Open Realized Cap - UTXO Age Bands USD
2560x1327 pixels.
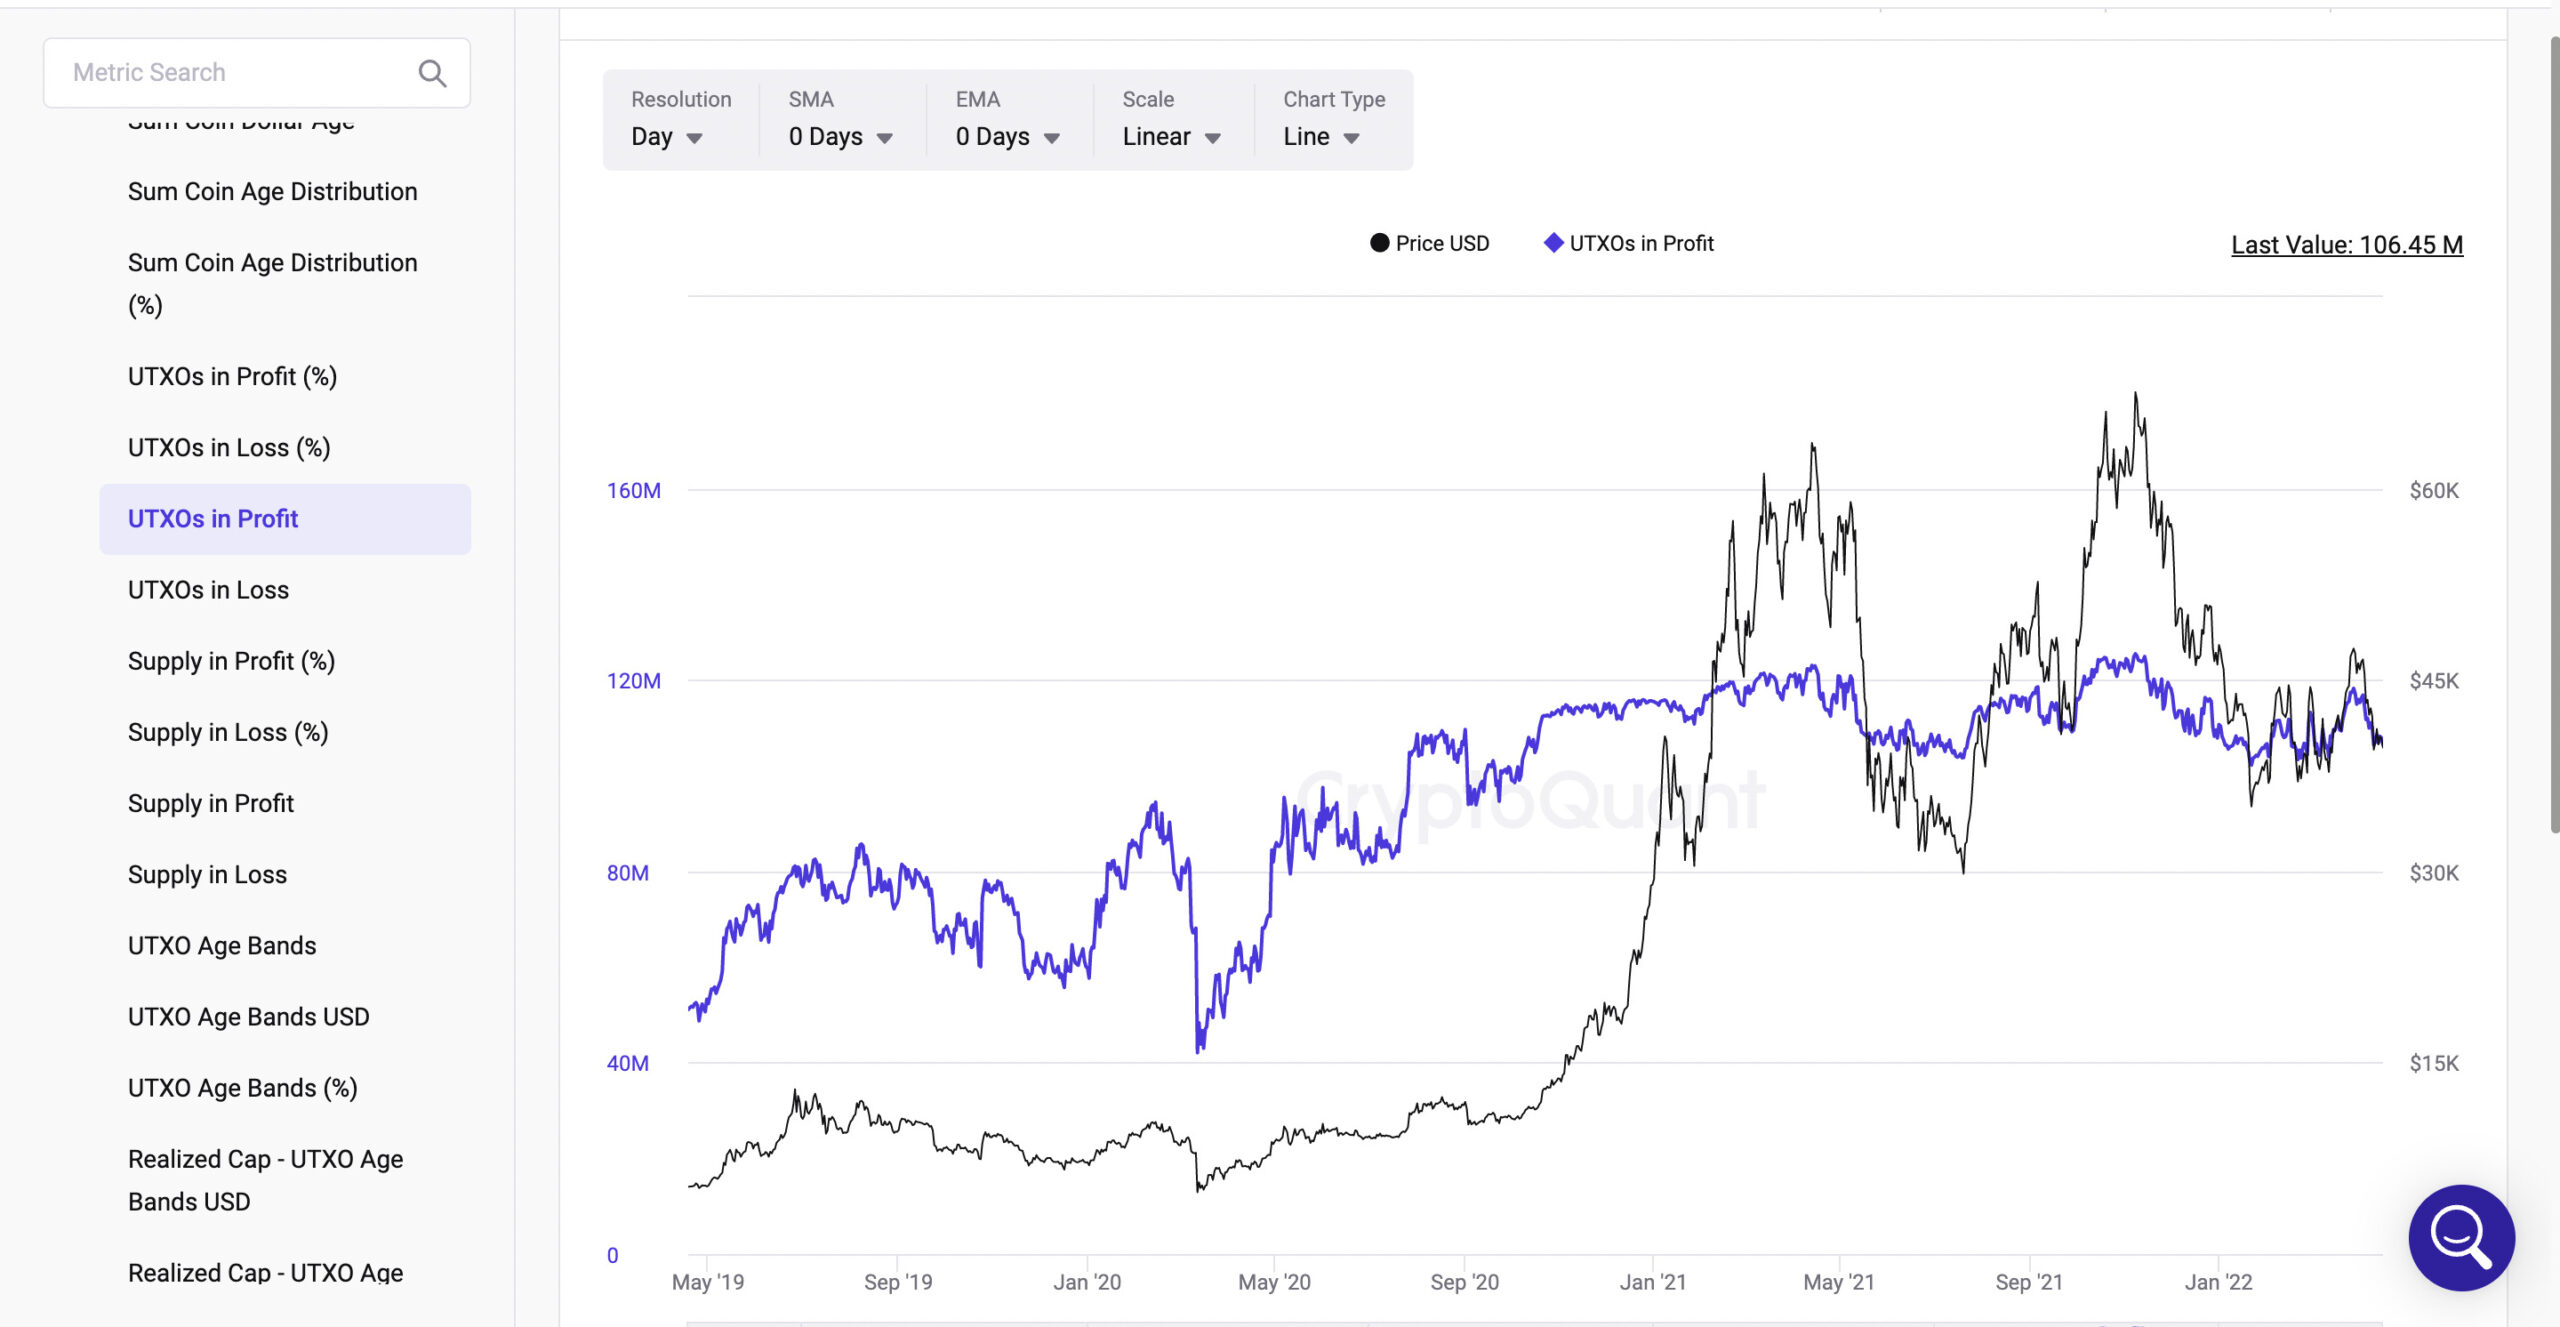point(266,1180)
